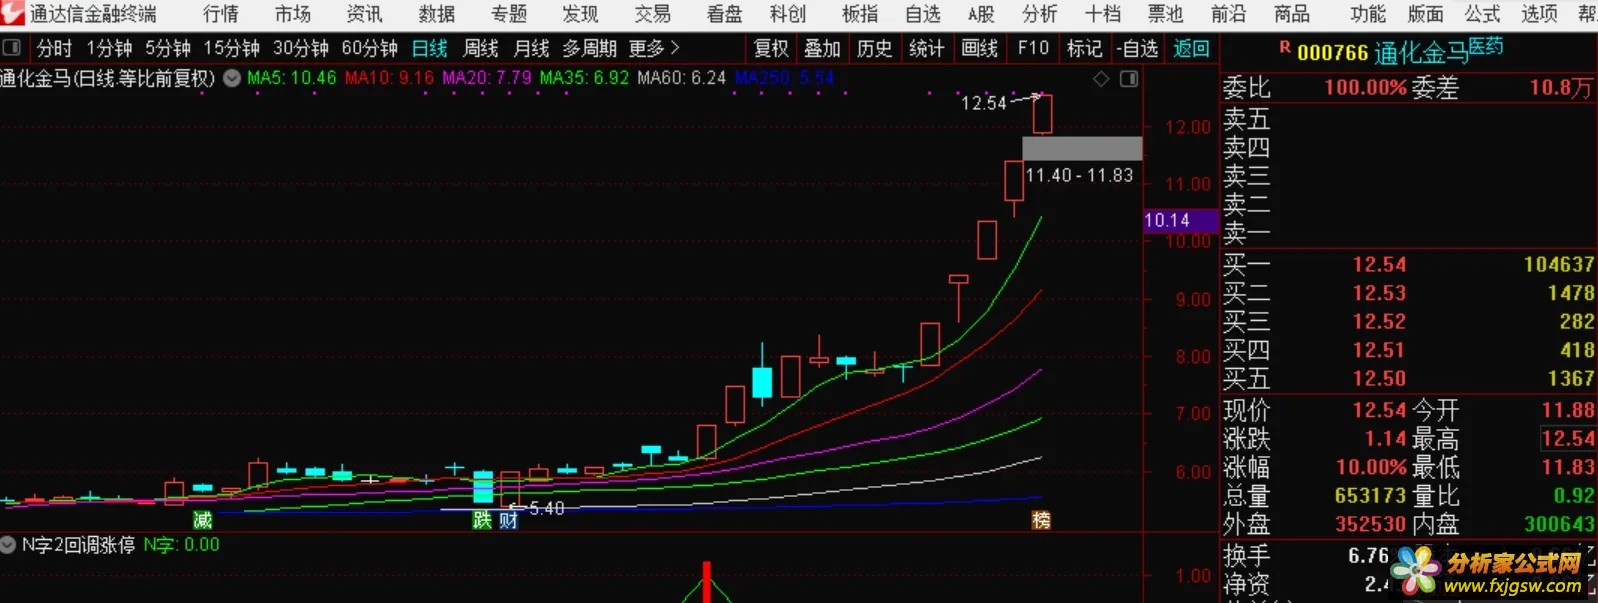The image size is (1598, 603).
Task: Open the 资讯 menu
Action: point(364,14)
